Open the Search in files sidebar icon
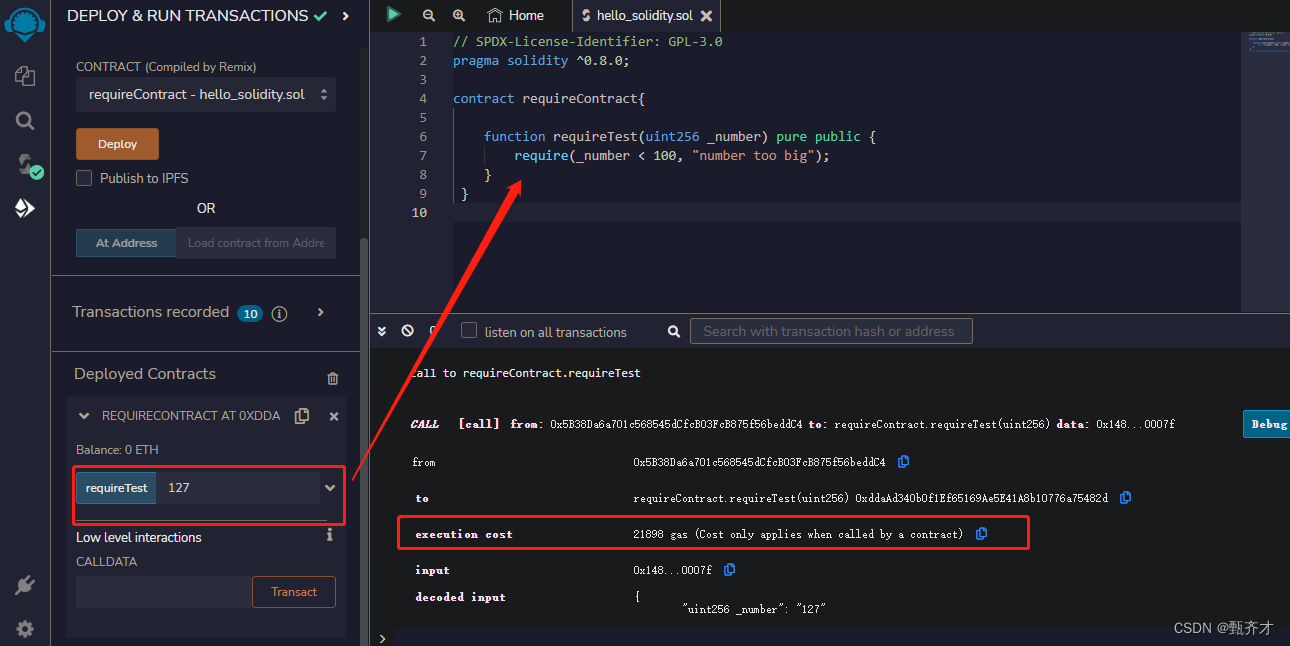This screenshot has width=1290, height=646. (25, 120)
